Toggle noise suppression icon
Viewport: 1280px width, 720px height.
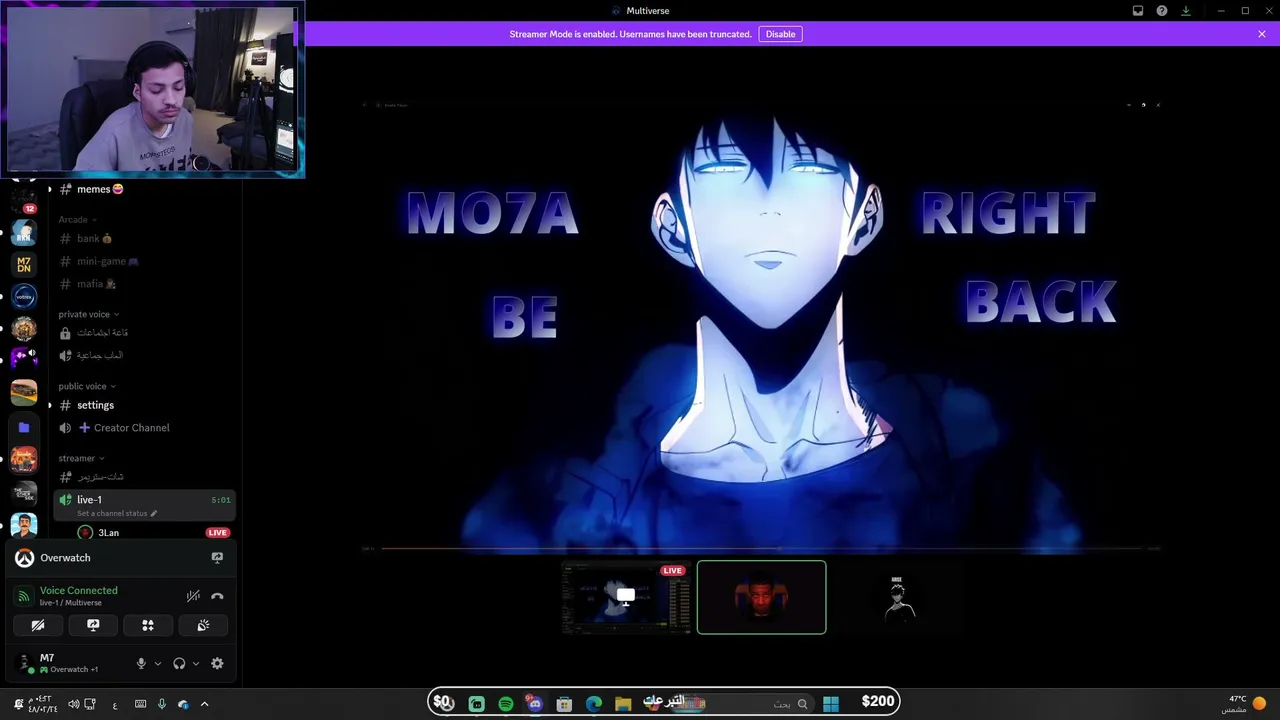(x=193, y=596)
